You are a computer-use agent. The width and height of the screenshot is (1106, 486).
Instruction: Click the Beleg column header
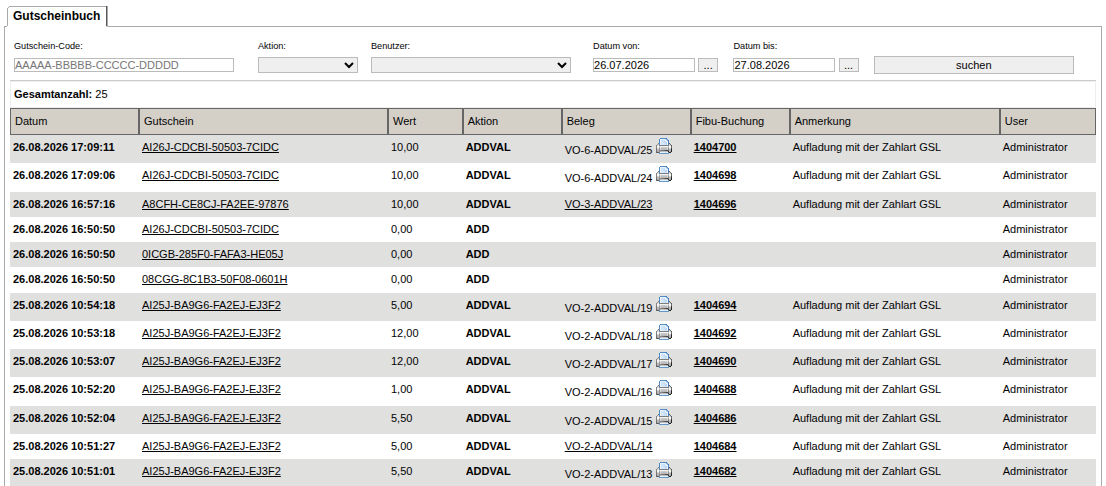[626, 121]
